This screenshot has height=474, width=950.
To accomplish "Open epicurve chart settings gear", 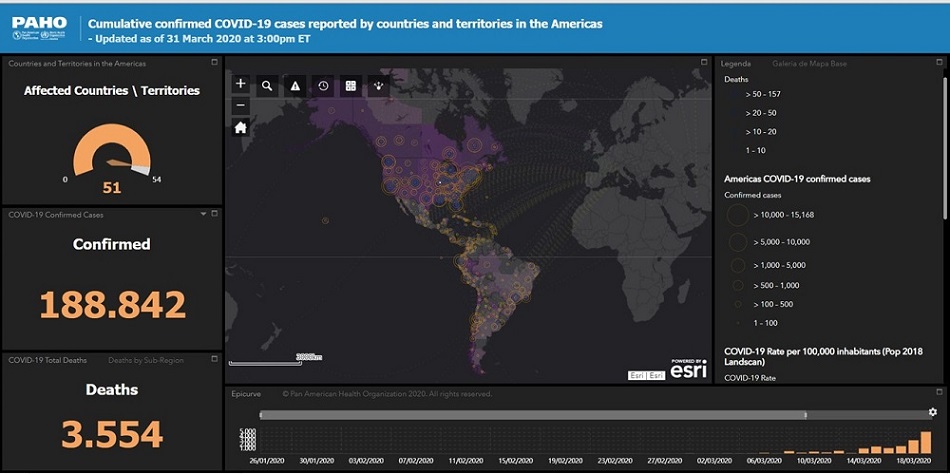I will 932,412.
